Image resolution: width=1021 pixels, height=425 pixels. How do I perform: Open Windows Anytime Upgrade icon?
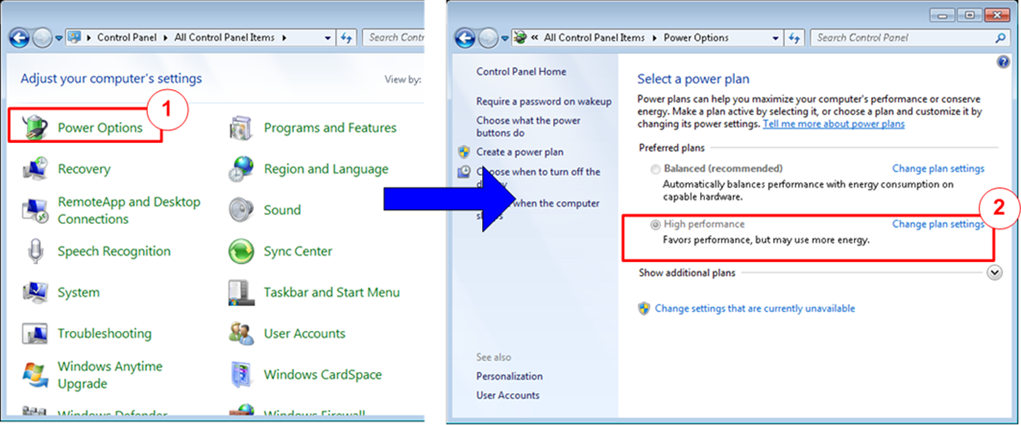point(33,375)
